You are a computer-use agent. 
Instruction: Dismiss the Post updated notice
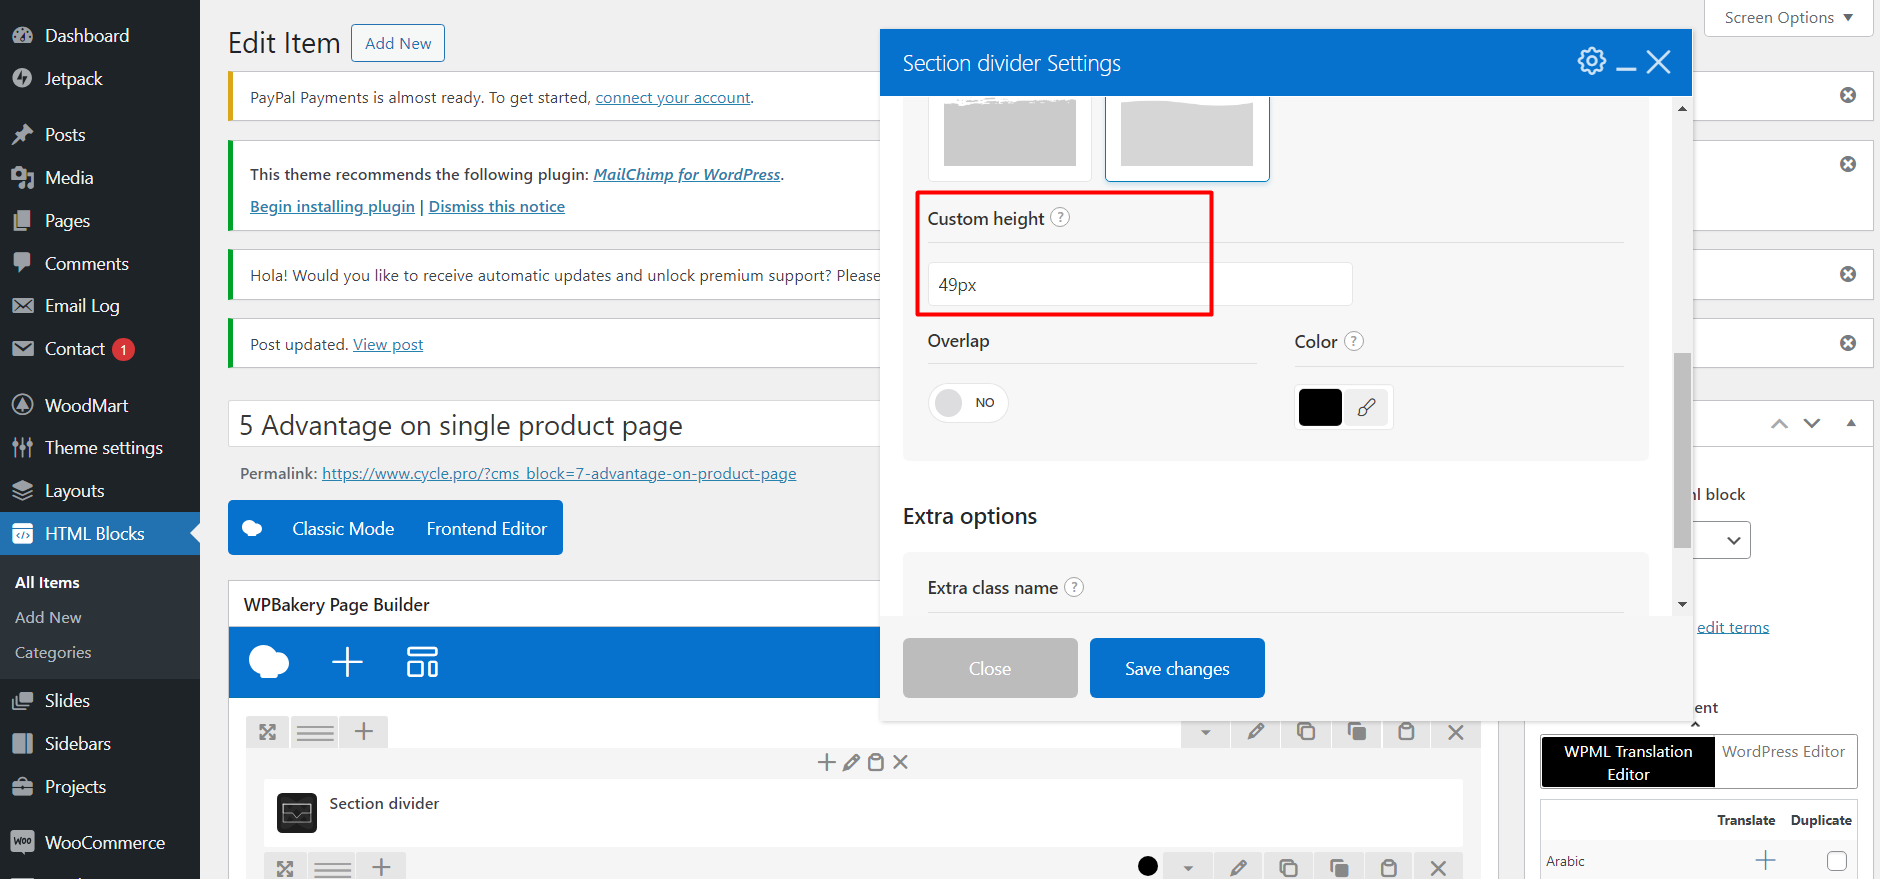pos(1848,343)
